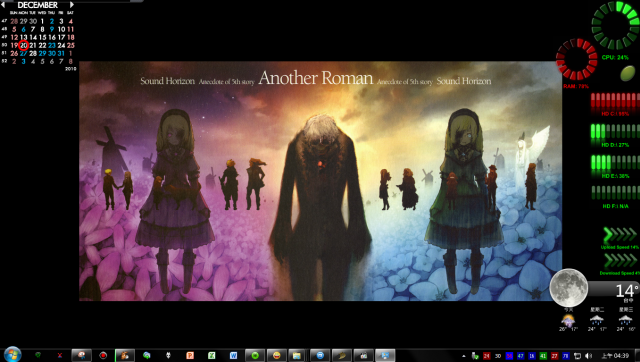Click the green olive-shaped gadget icon
This screenshot has width=640, height=362.
[627, 73]
